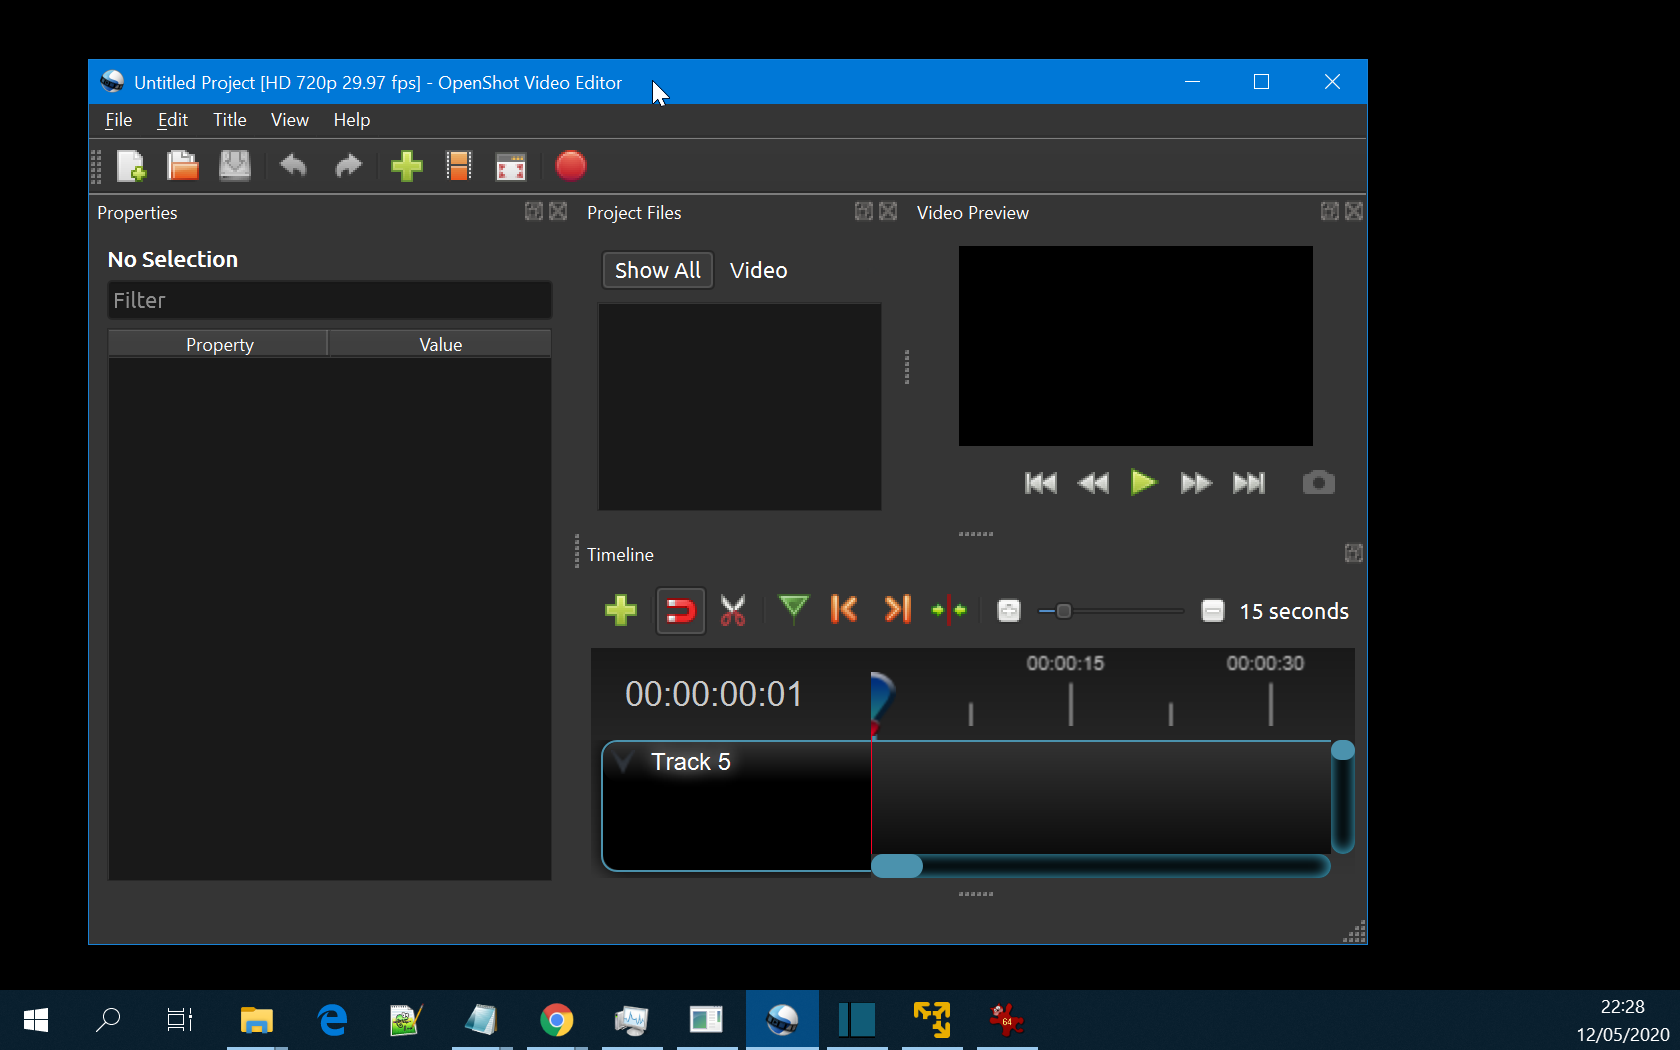Open Google Chrome from the taskbar
This screenshot has width=1680, height=1050.
557,1019
